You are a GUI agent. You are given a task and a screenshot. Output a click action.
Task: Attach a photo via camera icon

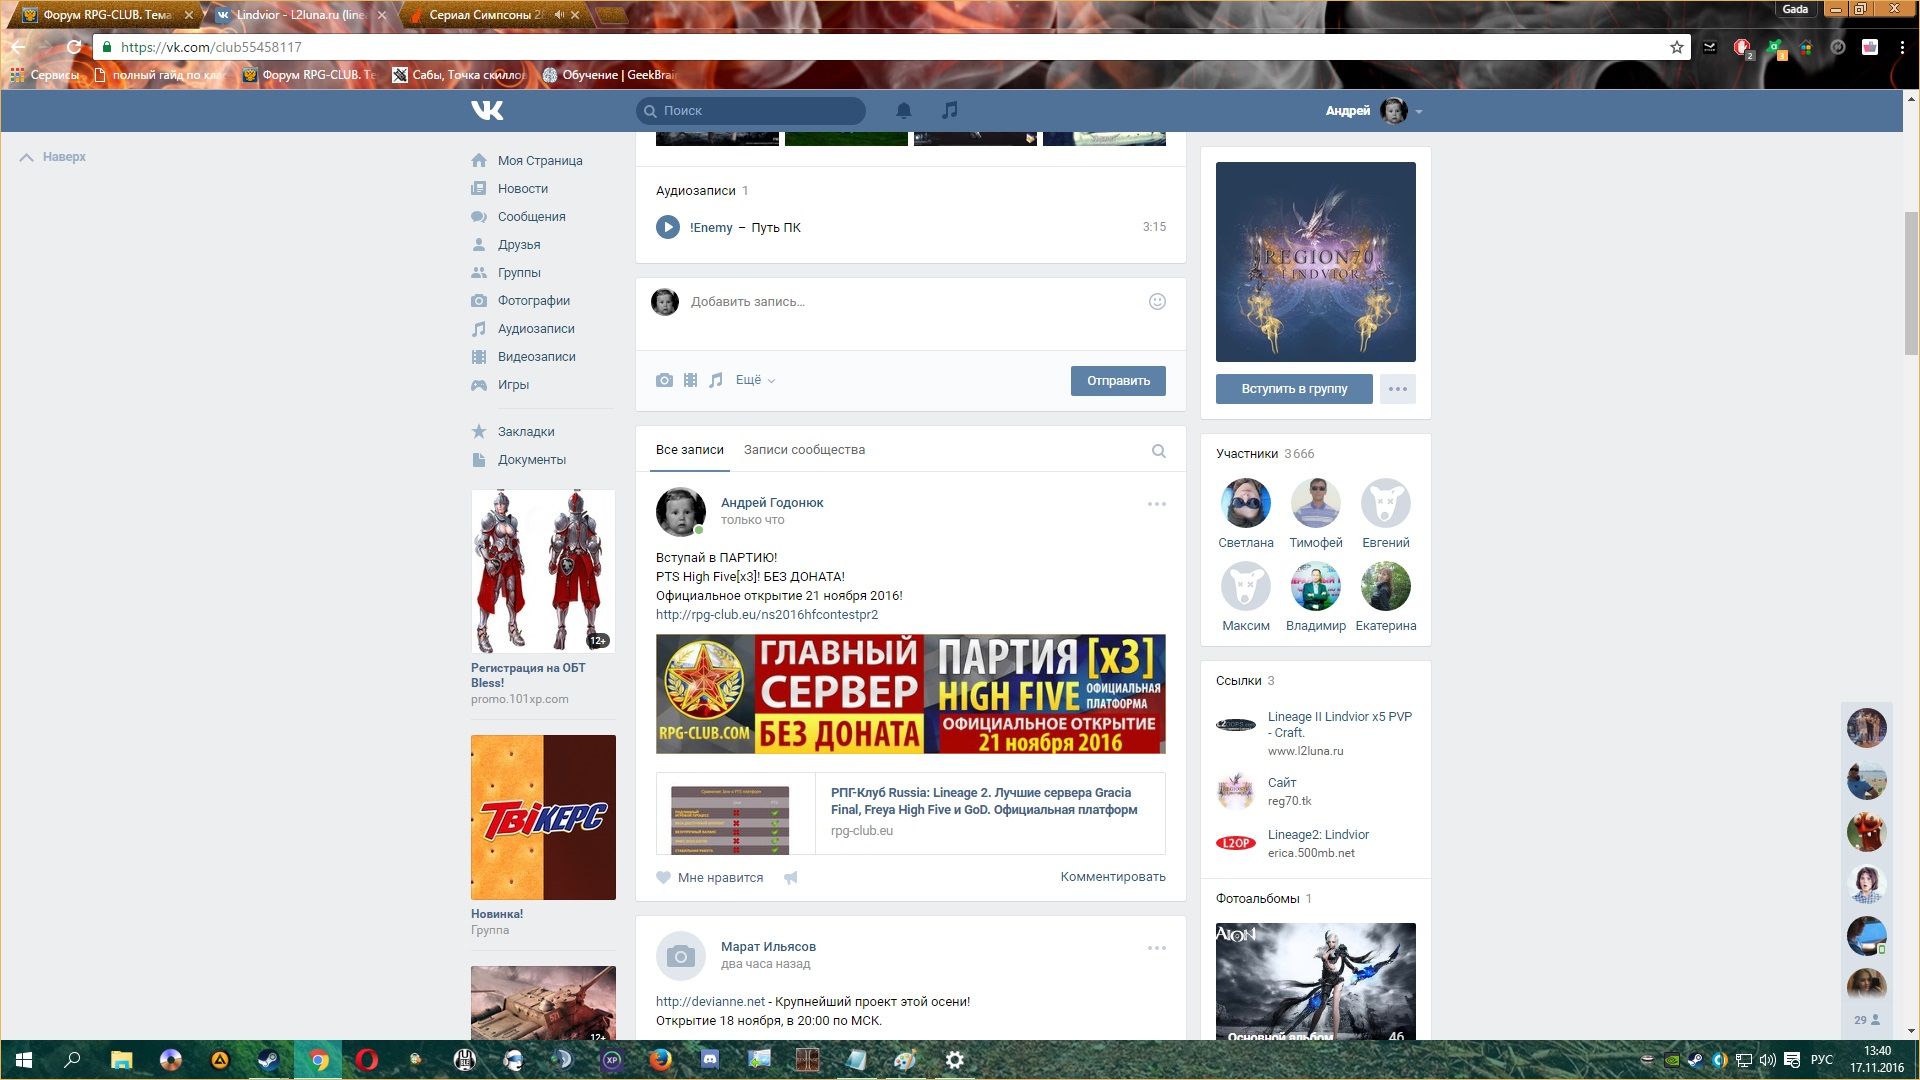pyautogui.click(x=664, y=380)
